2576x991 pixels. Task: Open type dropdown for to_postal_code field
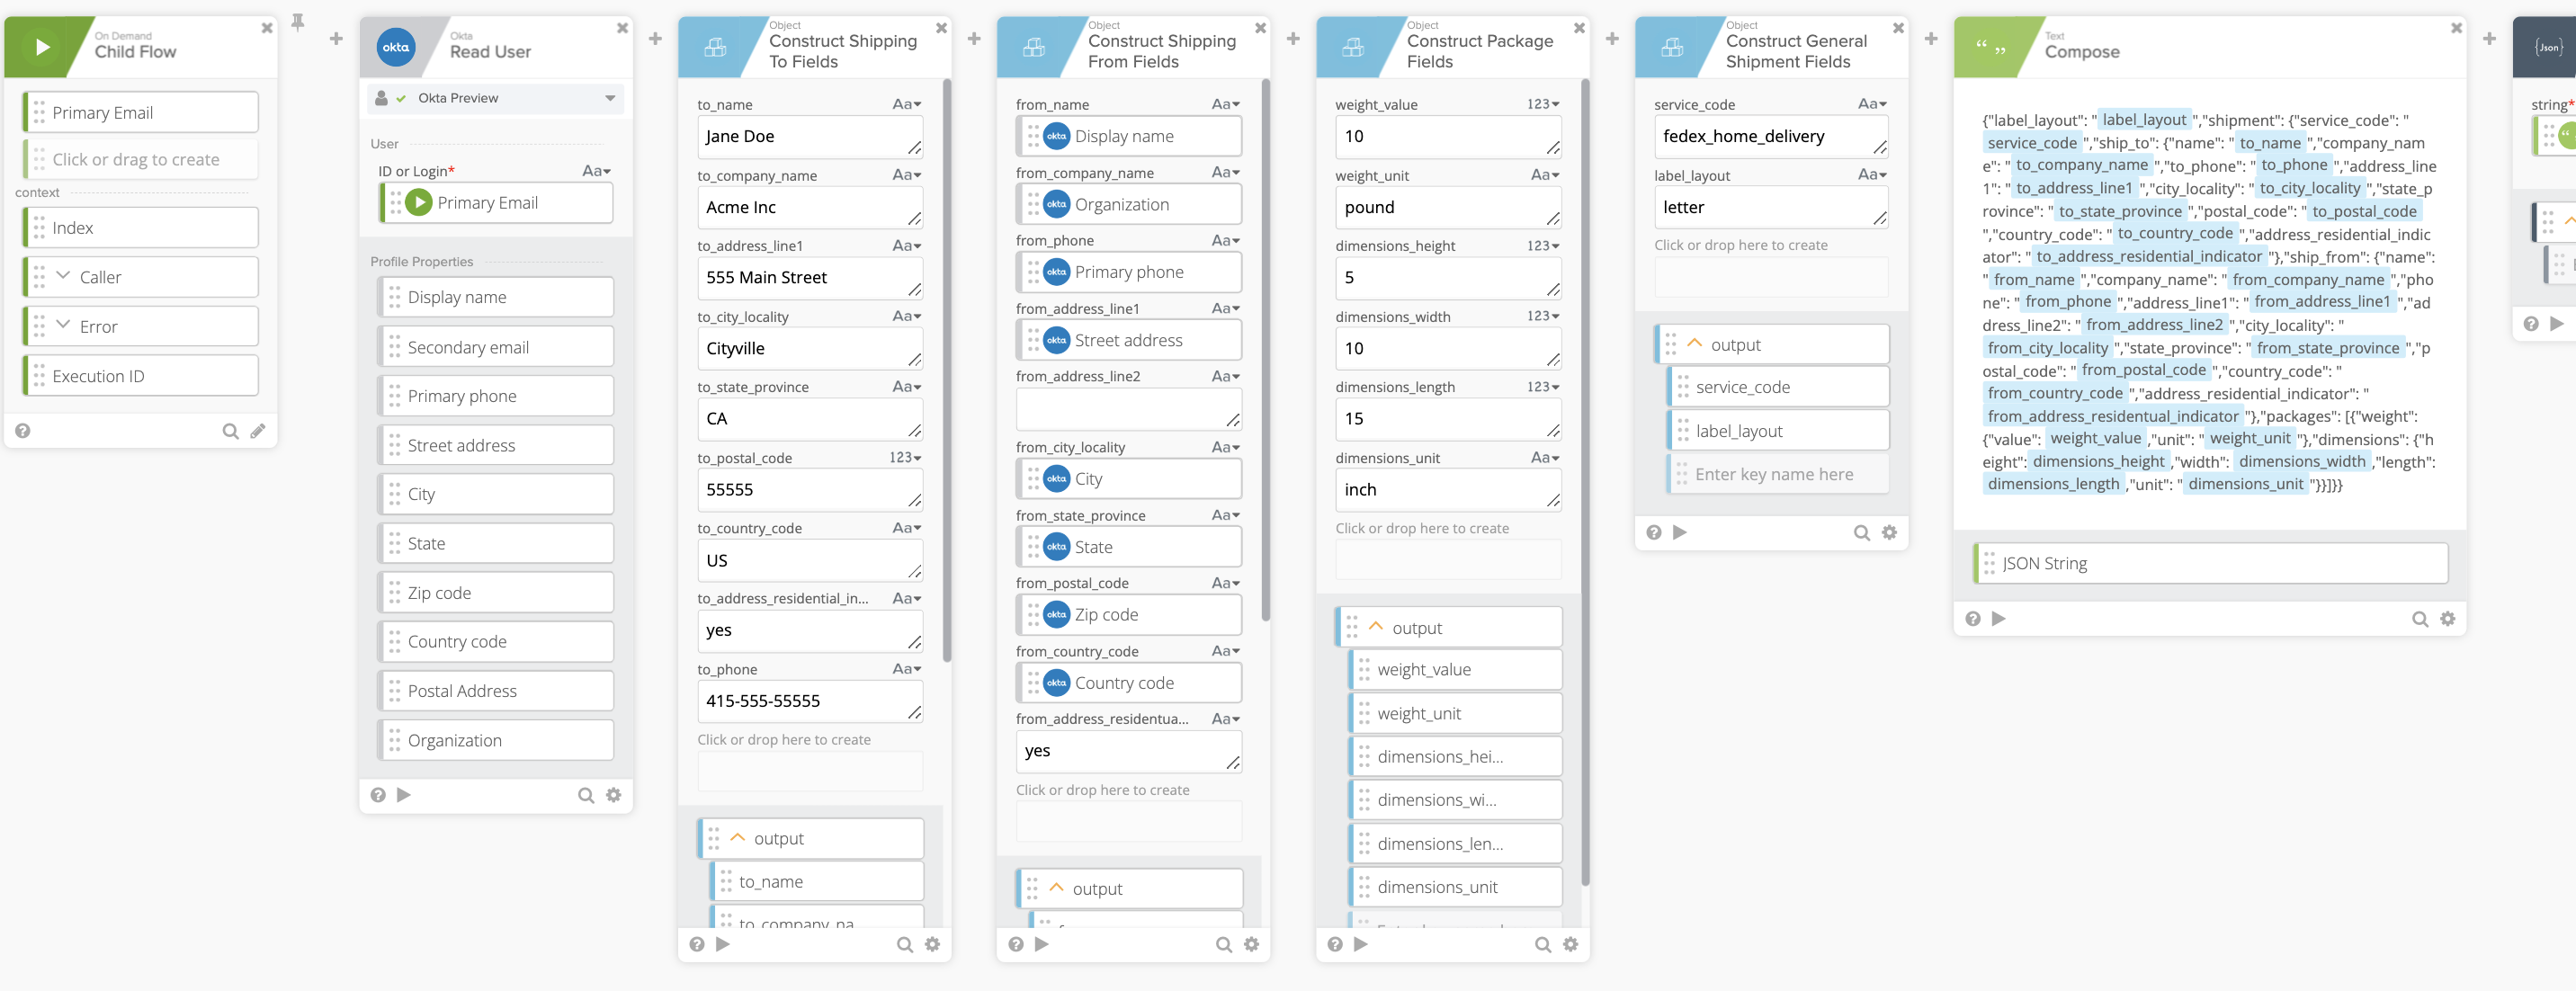tap(905, 458)
